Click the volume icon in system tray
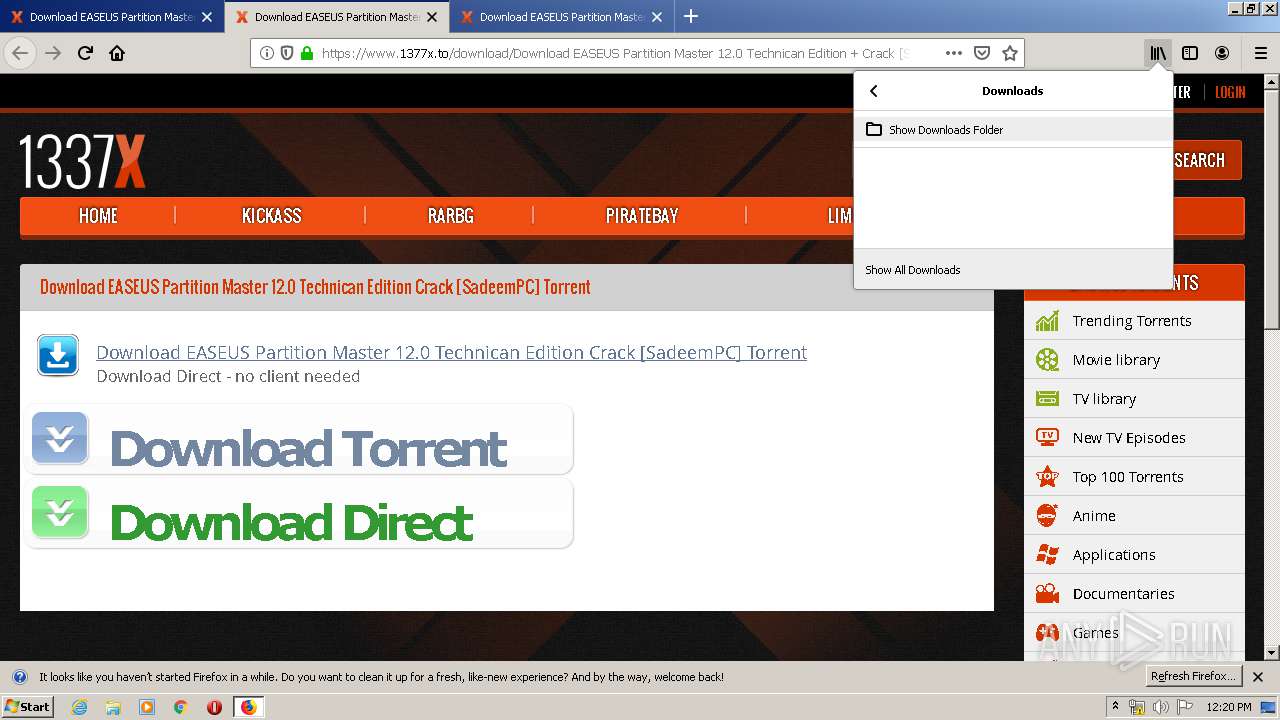This screenshot has width=1280, height=720. click(x=1161, y=707)
